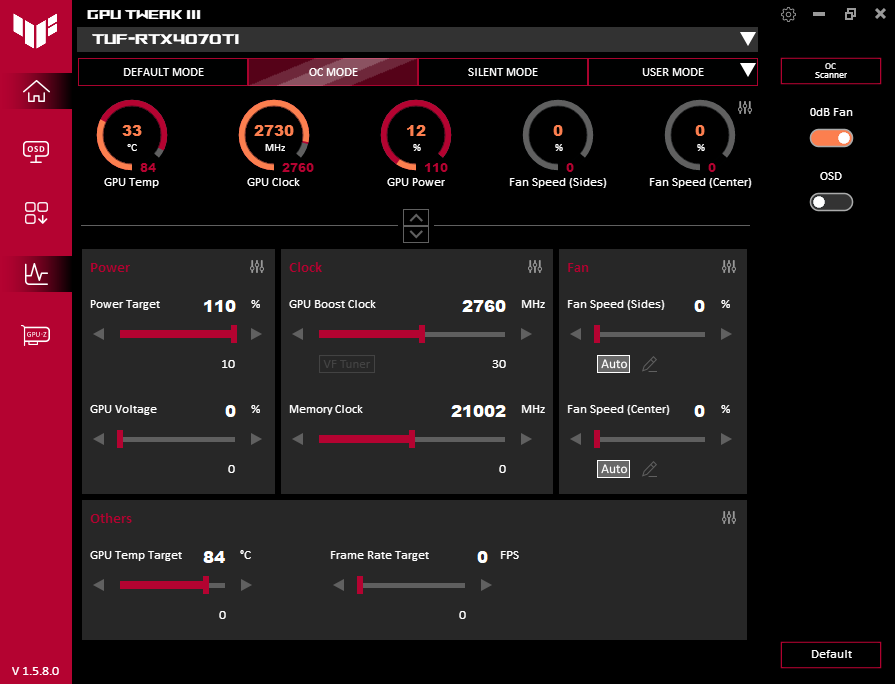Toggle Auto for Fan Speed (Sides)
Image resolution: width=895 pixels, height=684 pixels.
coord(614,364)
